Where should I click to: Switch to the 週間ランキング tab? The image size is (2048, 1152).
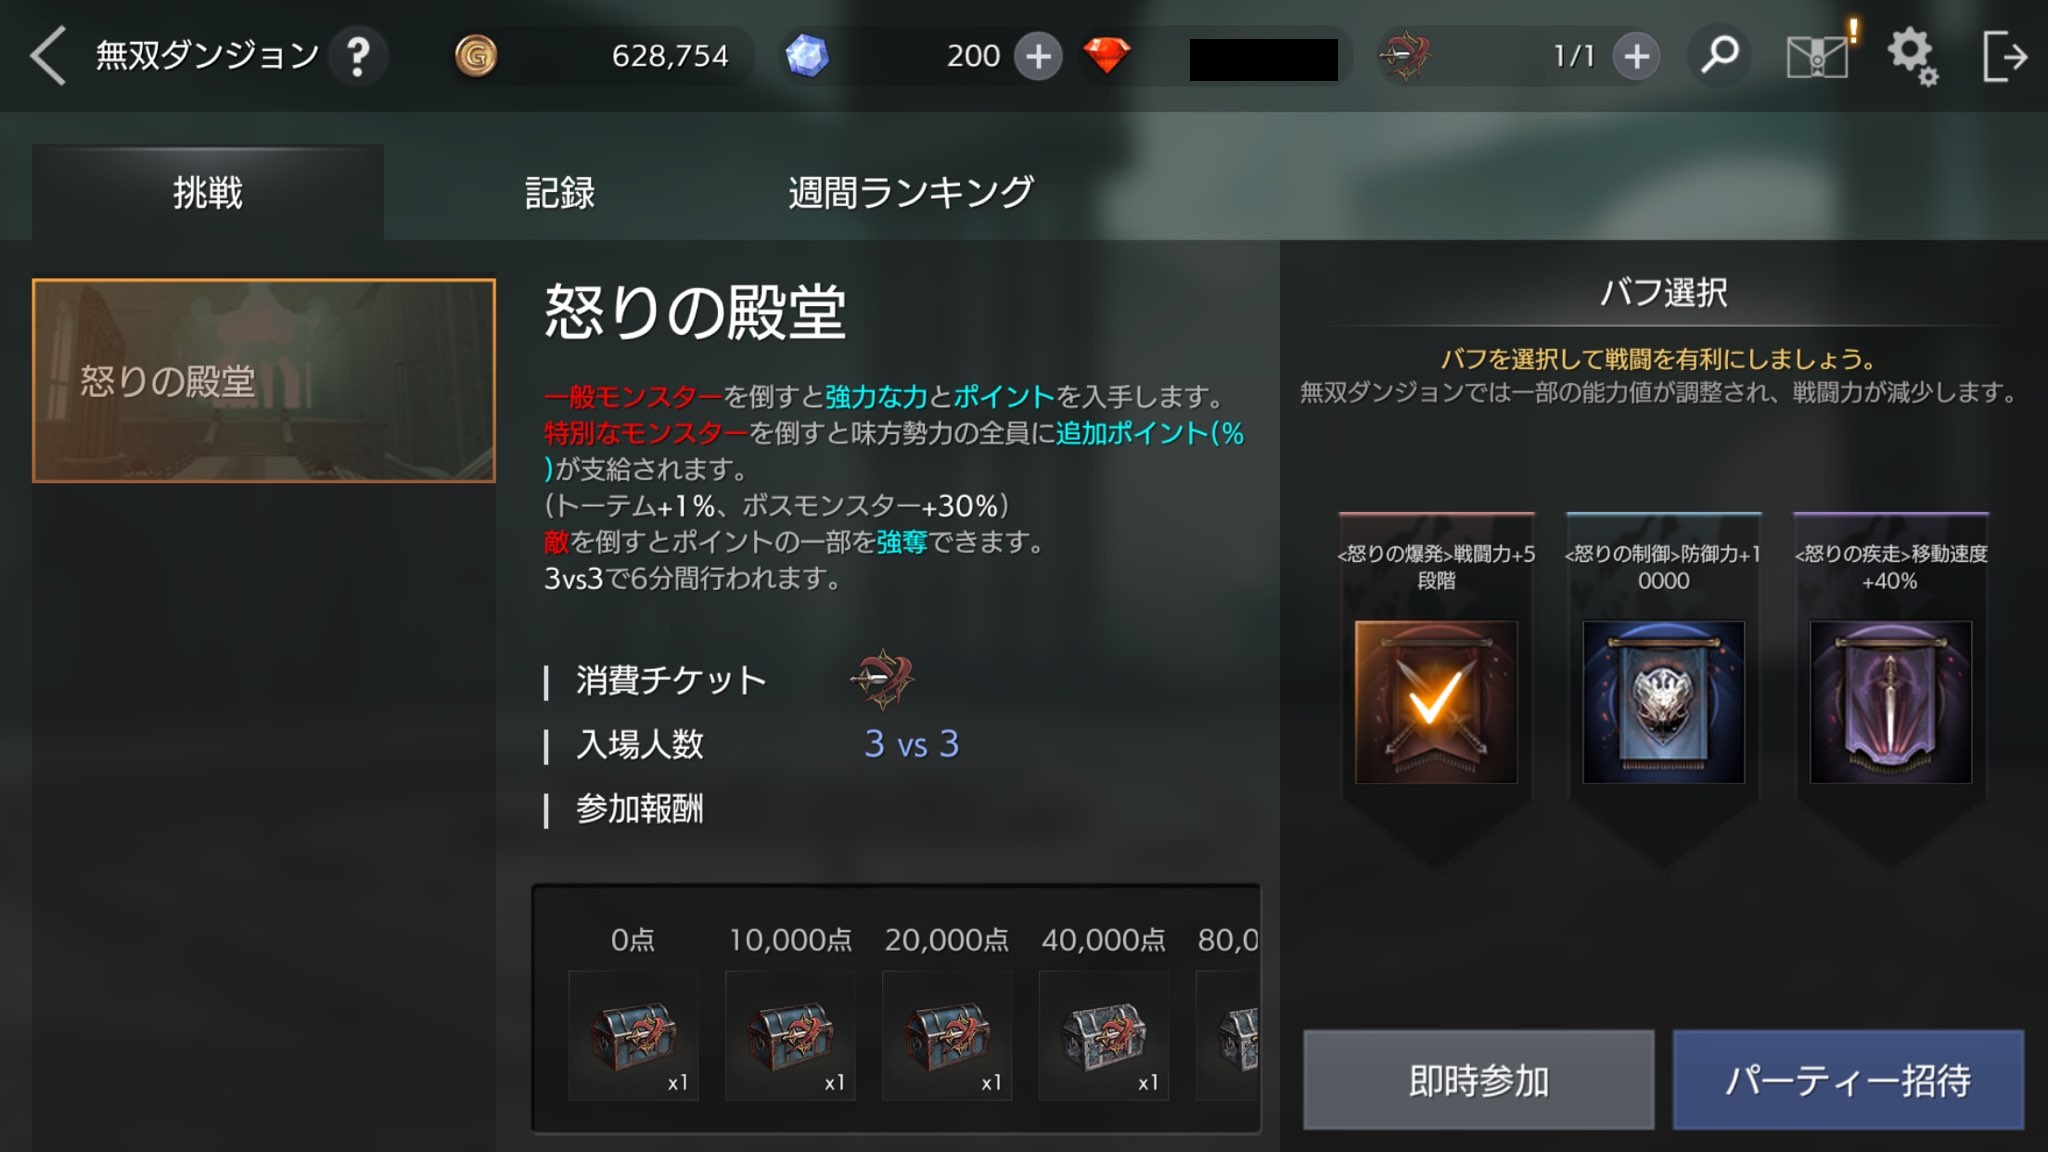click(x=911, y=192)
